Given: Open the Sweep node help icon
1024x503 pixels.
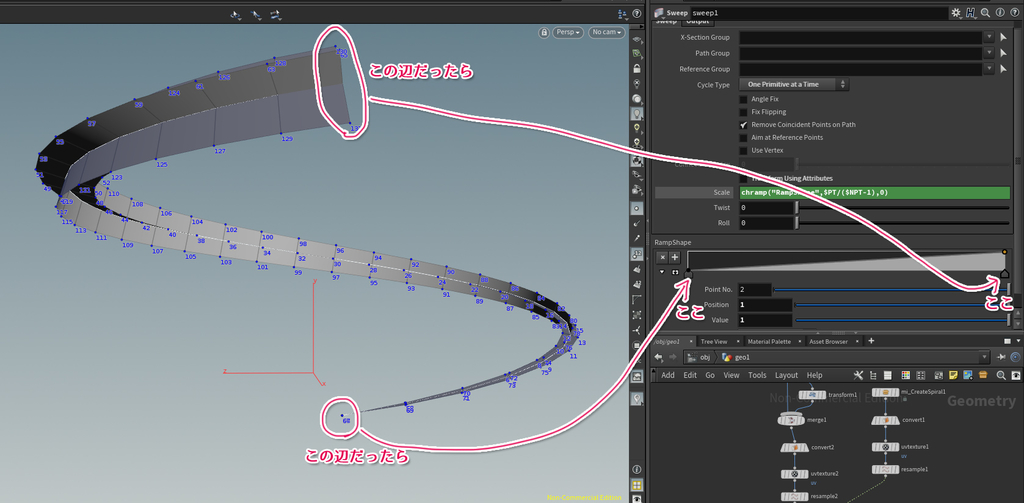Looking at the screenshot, I should (x=1013, y=12).
